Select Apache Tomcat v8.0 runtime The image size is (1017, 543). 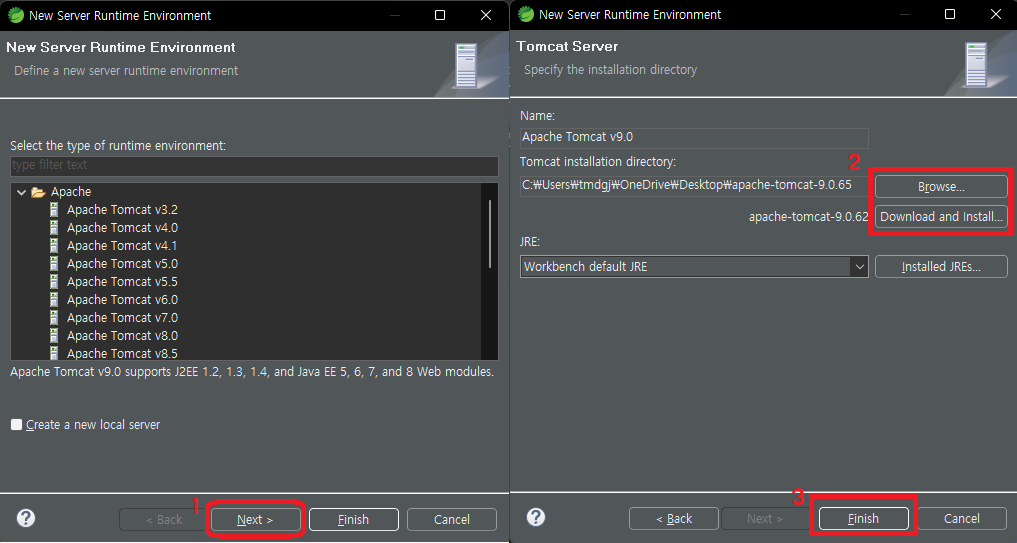coord(122,335)
